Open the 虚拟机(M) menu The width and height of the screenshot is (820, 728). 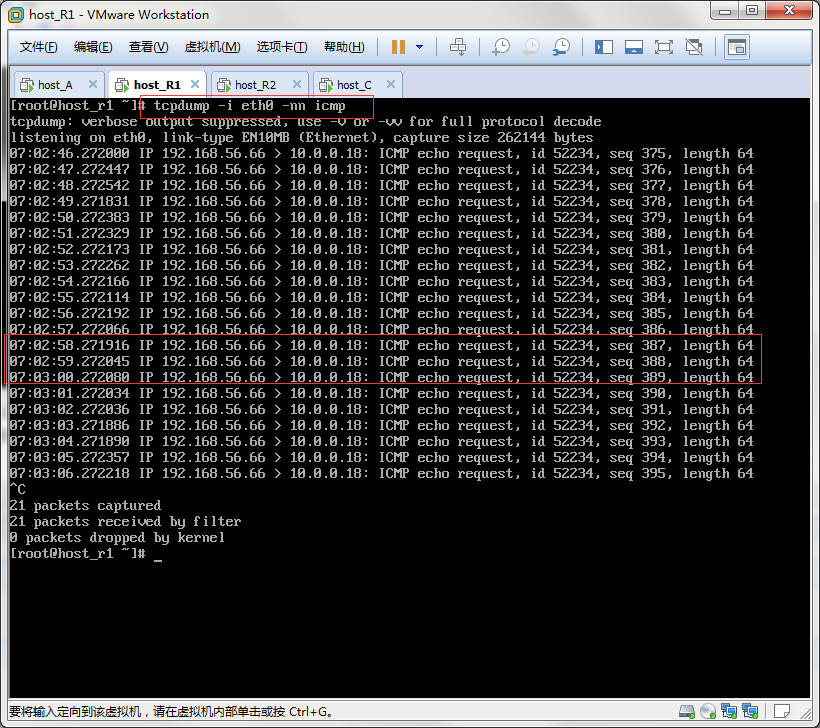point(212,47)
